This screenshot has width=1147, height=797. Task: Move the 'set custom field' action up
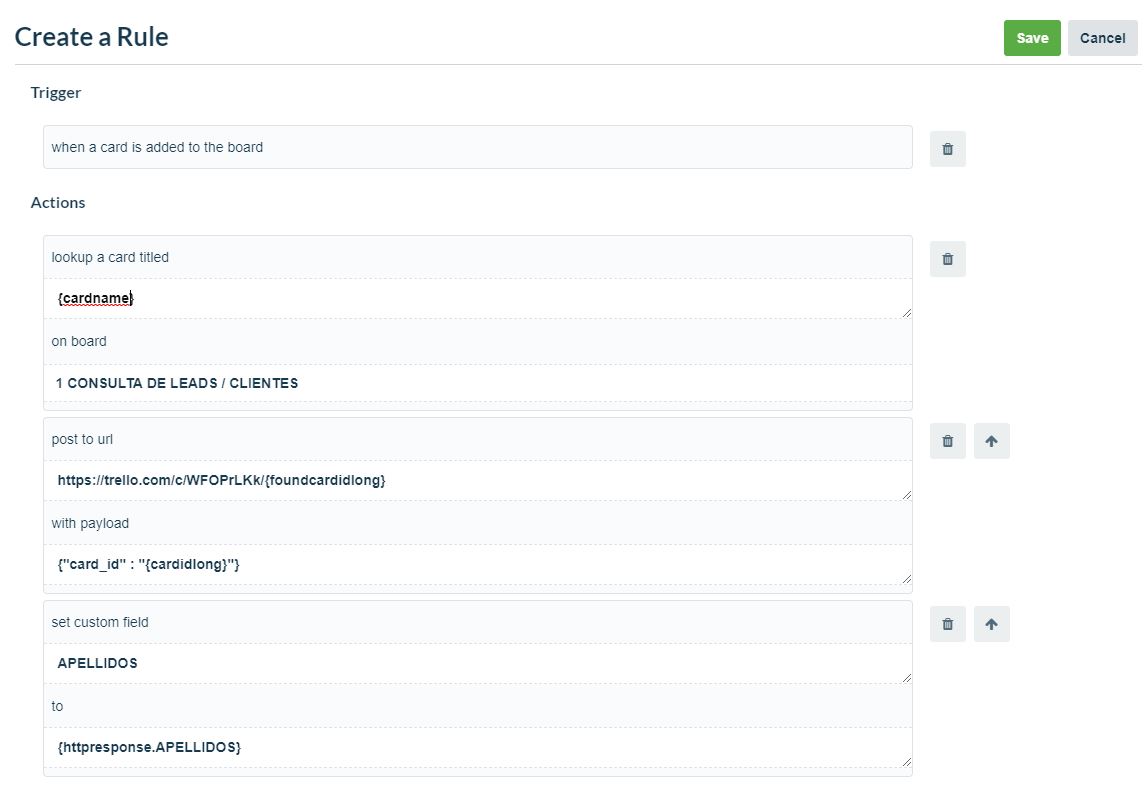[991, 623]
